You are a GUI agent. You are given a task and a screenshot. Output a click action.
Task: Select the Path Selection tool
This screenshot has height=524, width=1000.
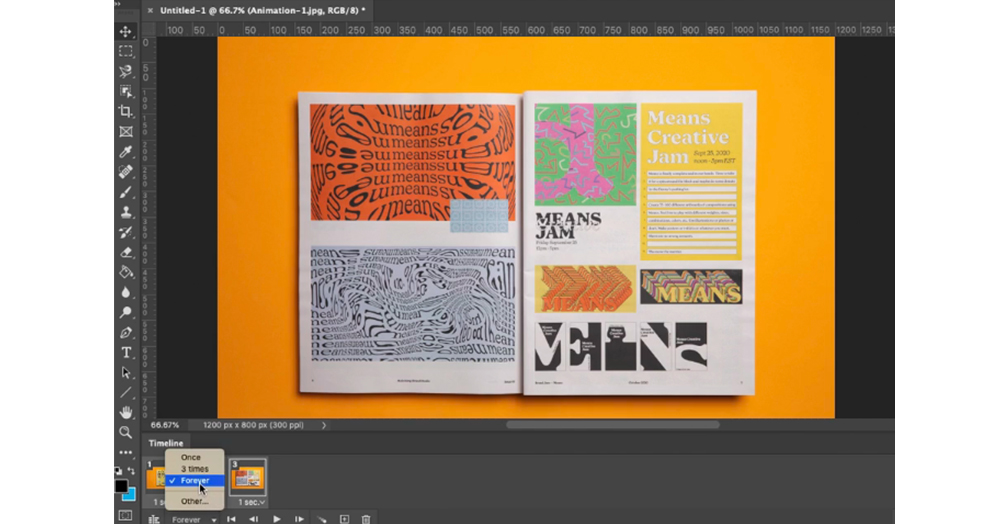[126, 373]
